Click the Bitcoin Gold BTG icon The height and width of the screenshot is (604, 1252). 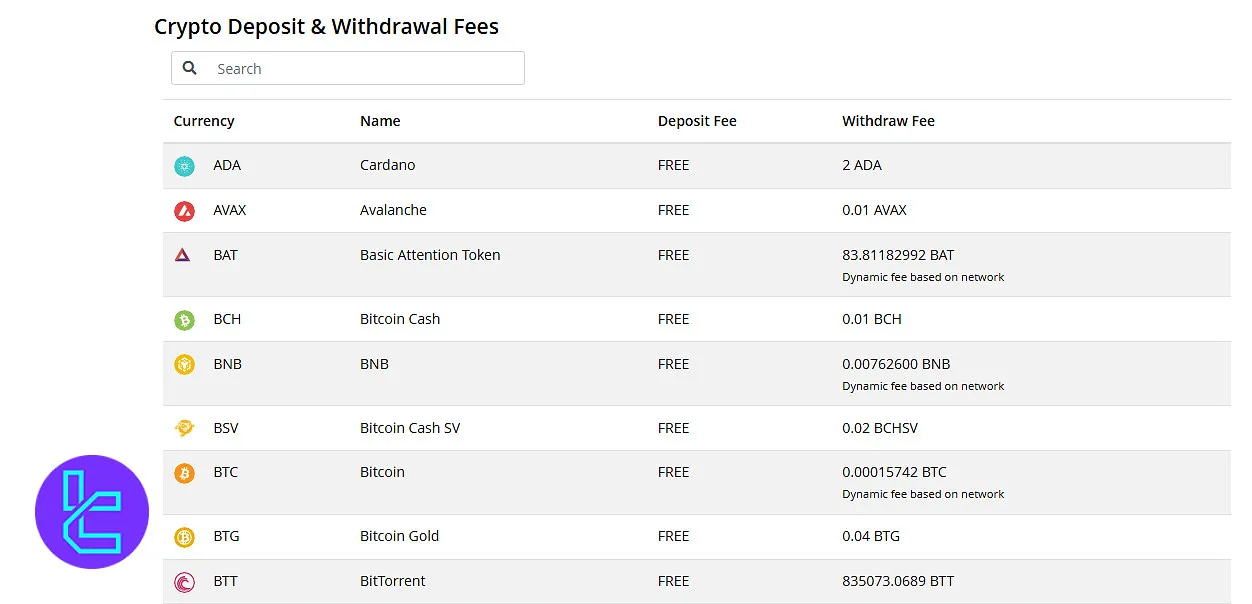coord(184,537)
